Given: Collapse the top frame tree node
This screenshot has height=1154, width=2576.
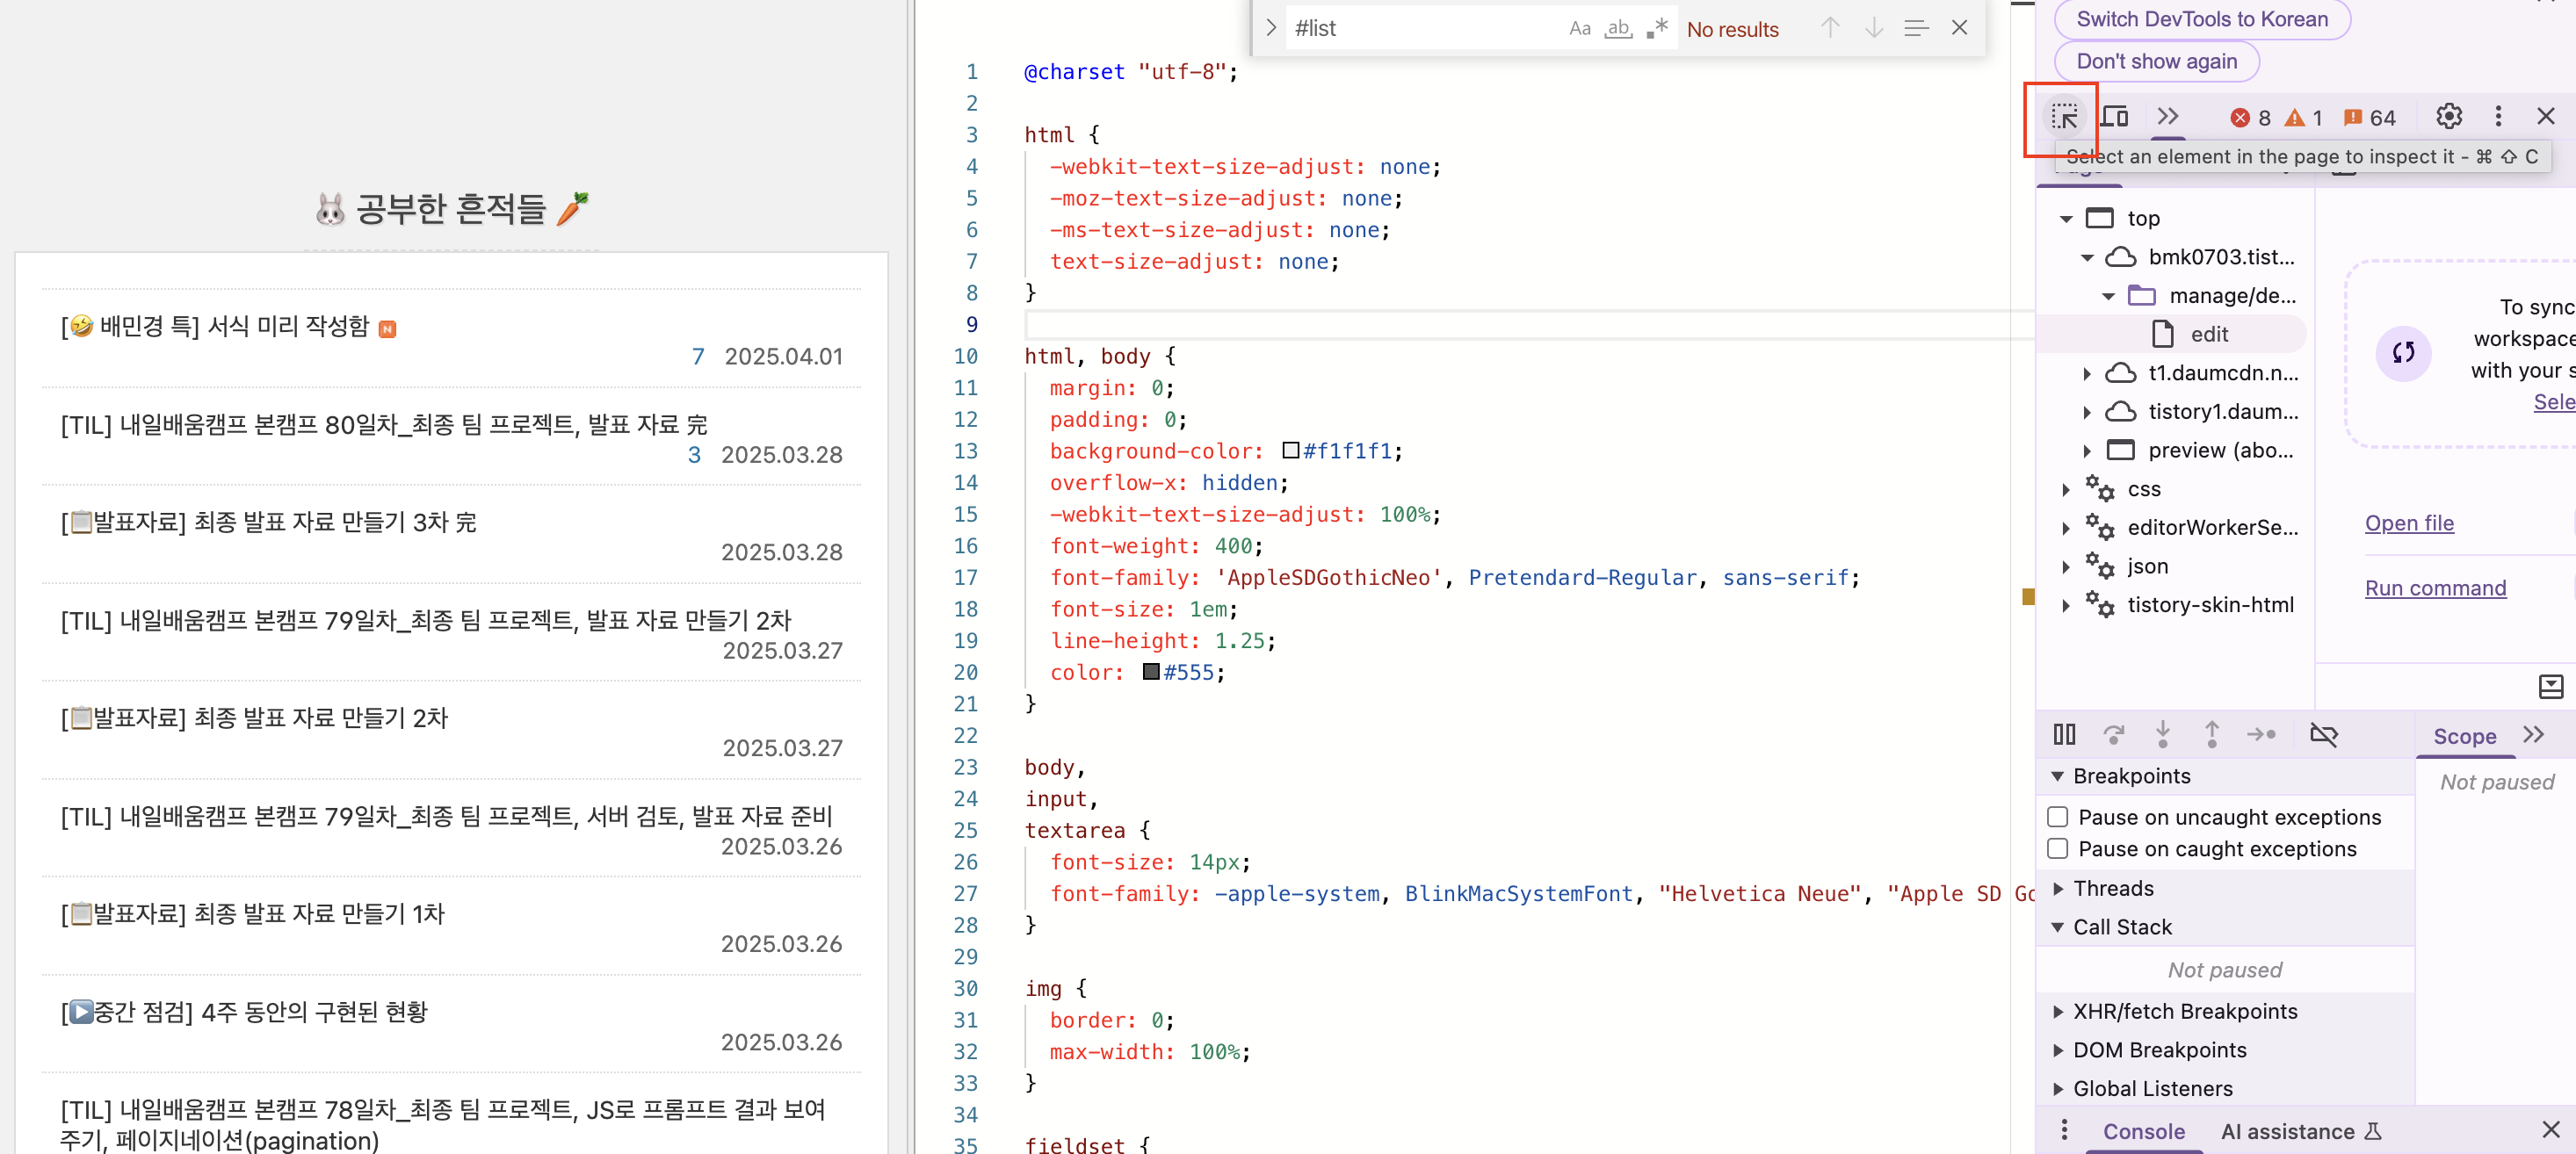Looking at the screenshot, I should (x=2066, y=218).
